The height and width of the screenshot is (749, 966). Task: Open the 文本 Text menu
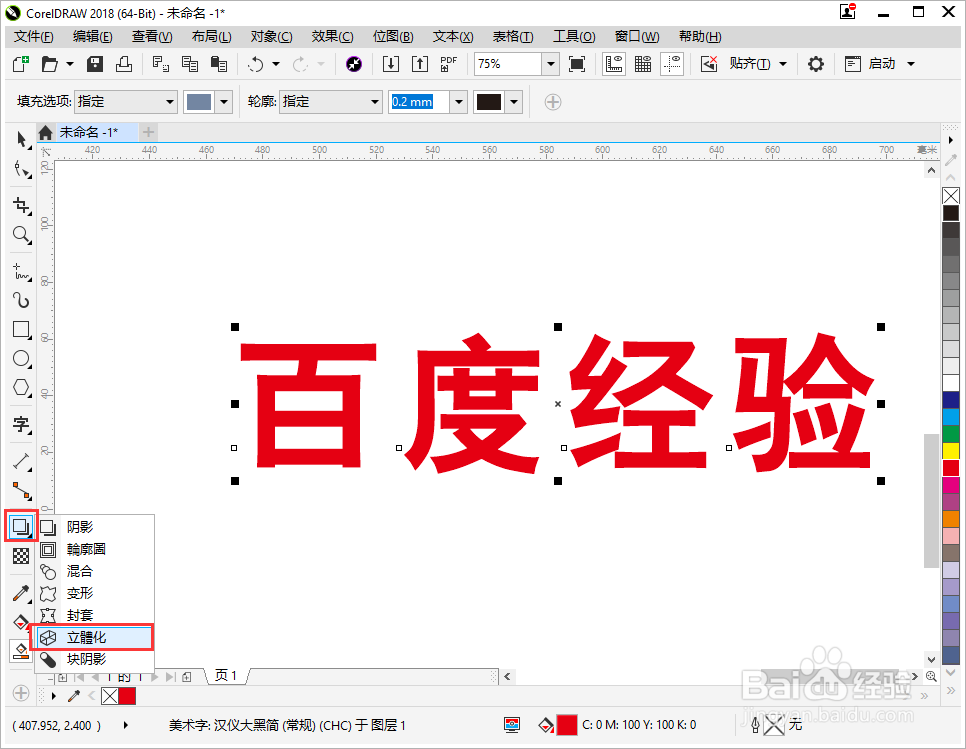(453, 37)
